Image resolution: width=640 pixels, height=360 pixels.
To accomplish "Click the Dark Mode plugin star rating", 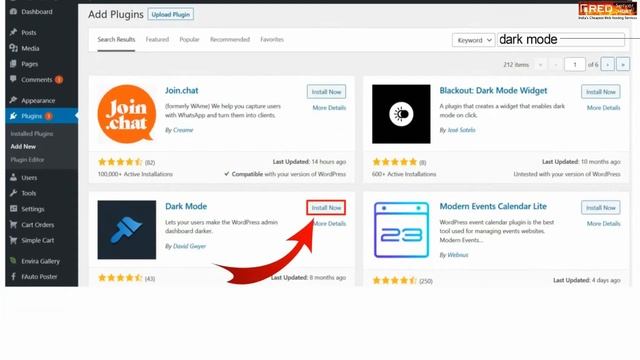I will point(120,278).
